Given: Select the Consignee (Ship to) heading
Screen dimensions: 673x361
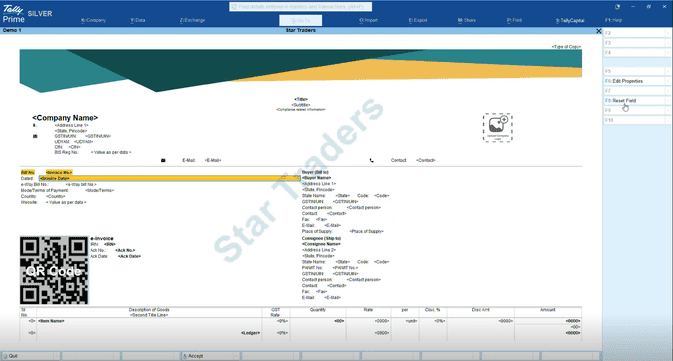Looking at the screenshot, I should pos(321,238).
